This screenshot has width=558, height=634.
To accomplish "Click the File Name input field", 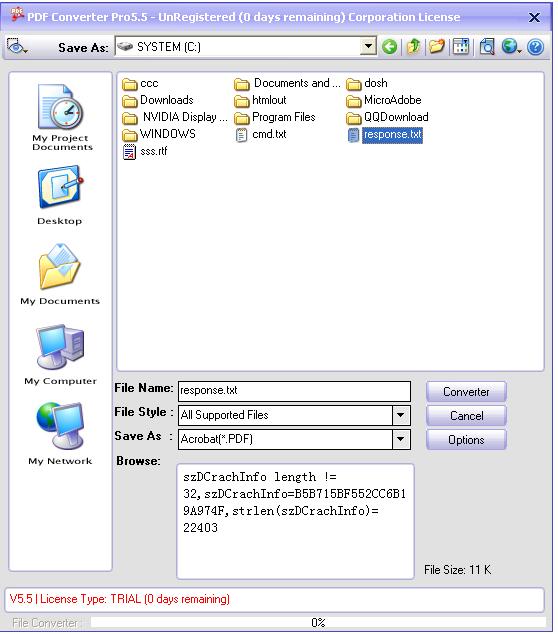I will (294, 391).
